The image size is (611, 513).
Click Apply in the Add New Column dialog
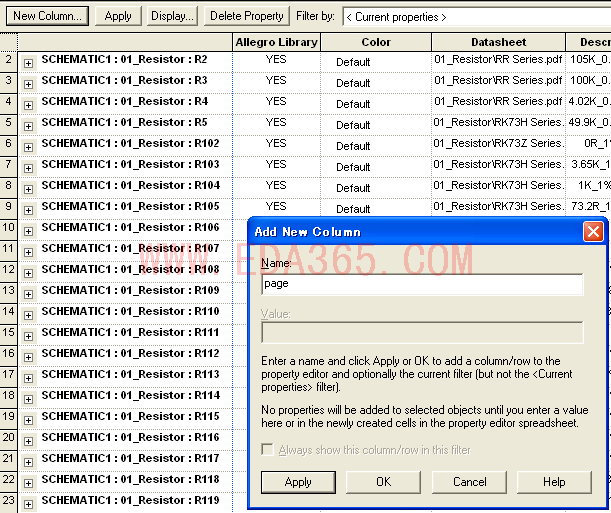tap(298, 482)
